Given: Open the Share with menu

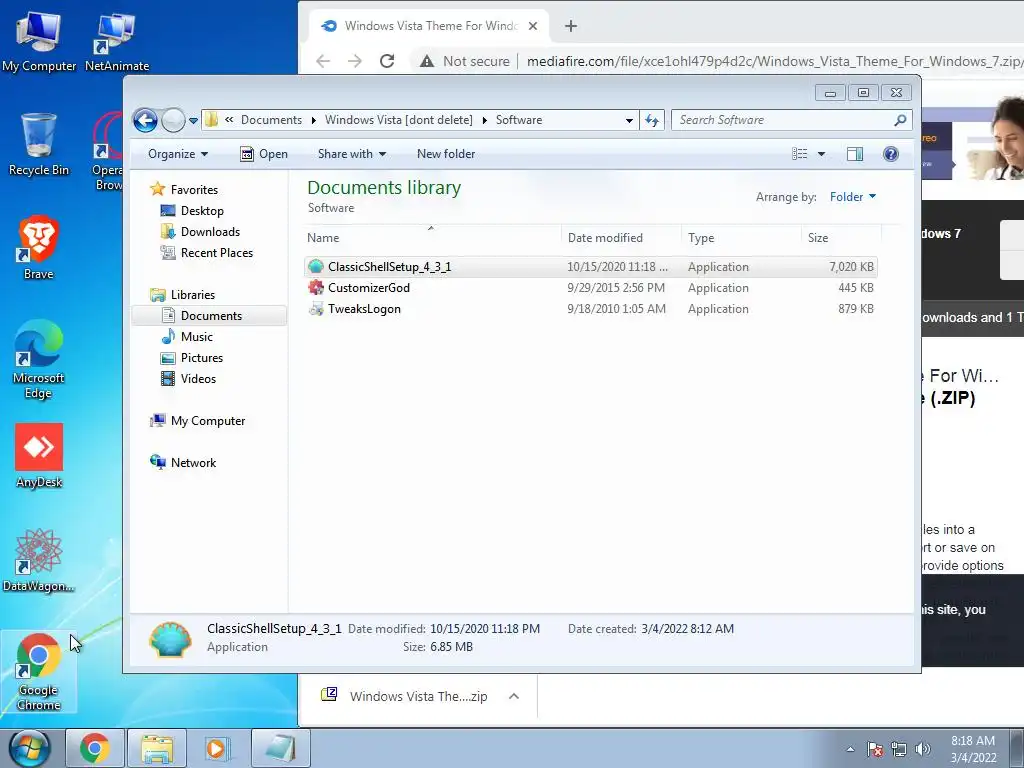Looking at the screenshot, I should click(351, 154).
